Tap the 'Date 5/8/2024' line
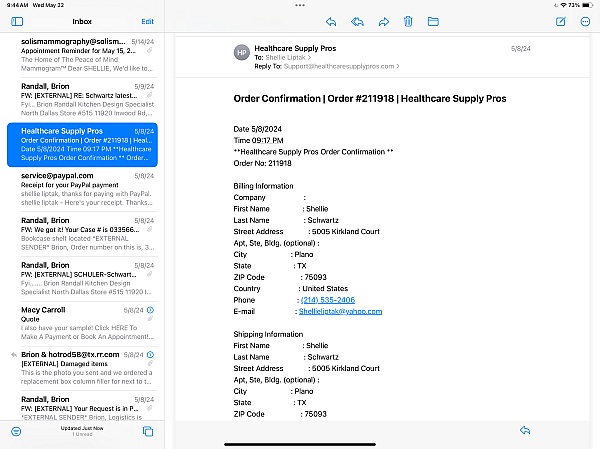Viewport: 600px width, 449px height. point(258,129)
